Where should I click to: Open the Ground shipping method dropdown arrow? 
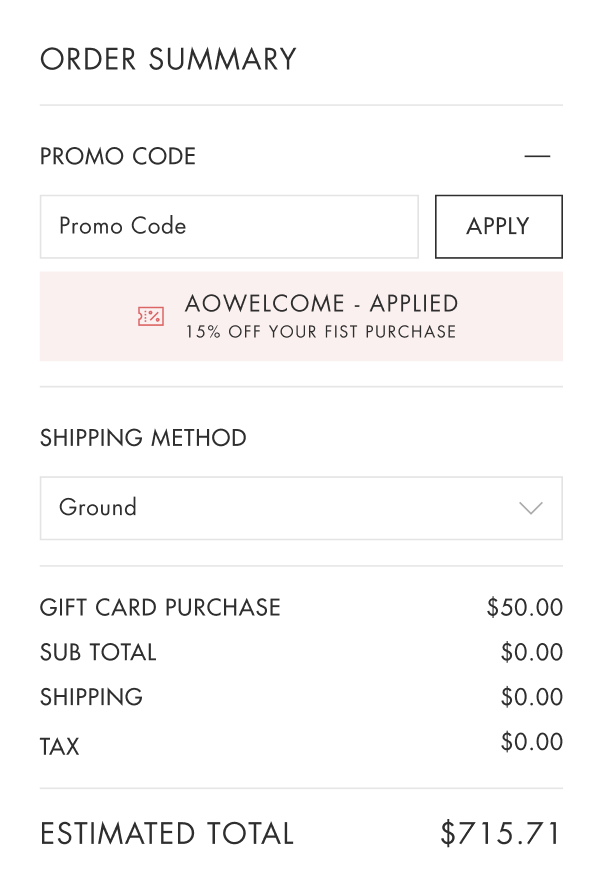tap(531, 508)
